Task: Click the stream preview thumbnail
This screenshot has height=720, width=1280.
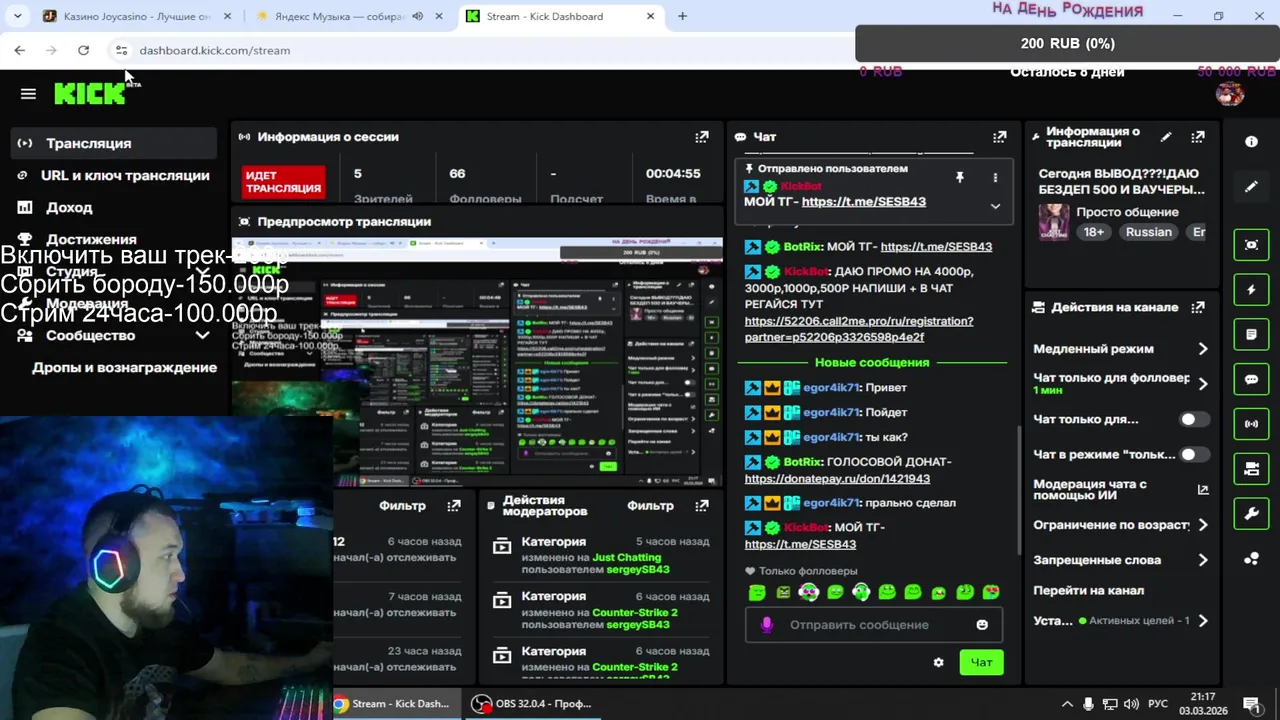Action: 477,362
